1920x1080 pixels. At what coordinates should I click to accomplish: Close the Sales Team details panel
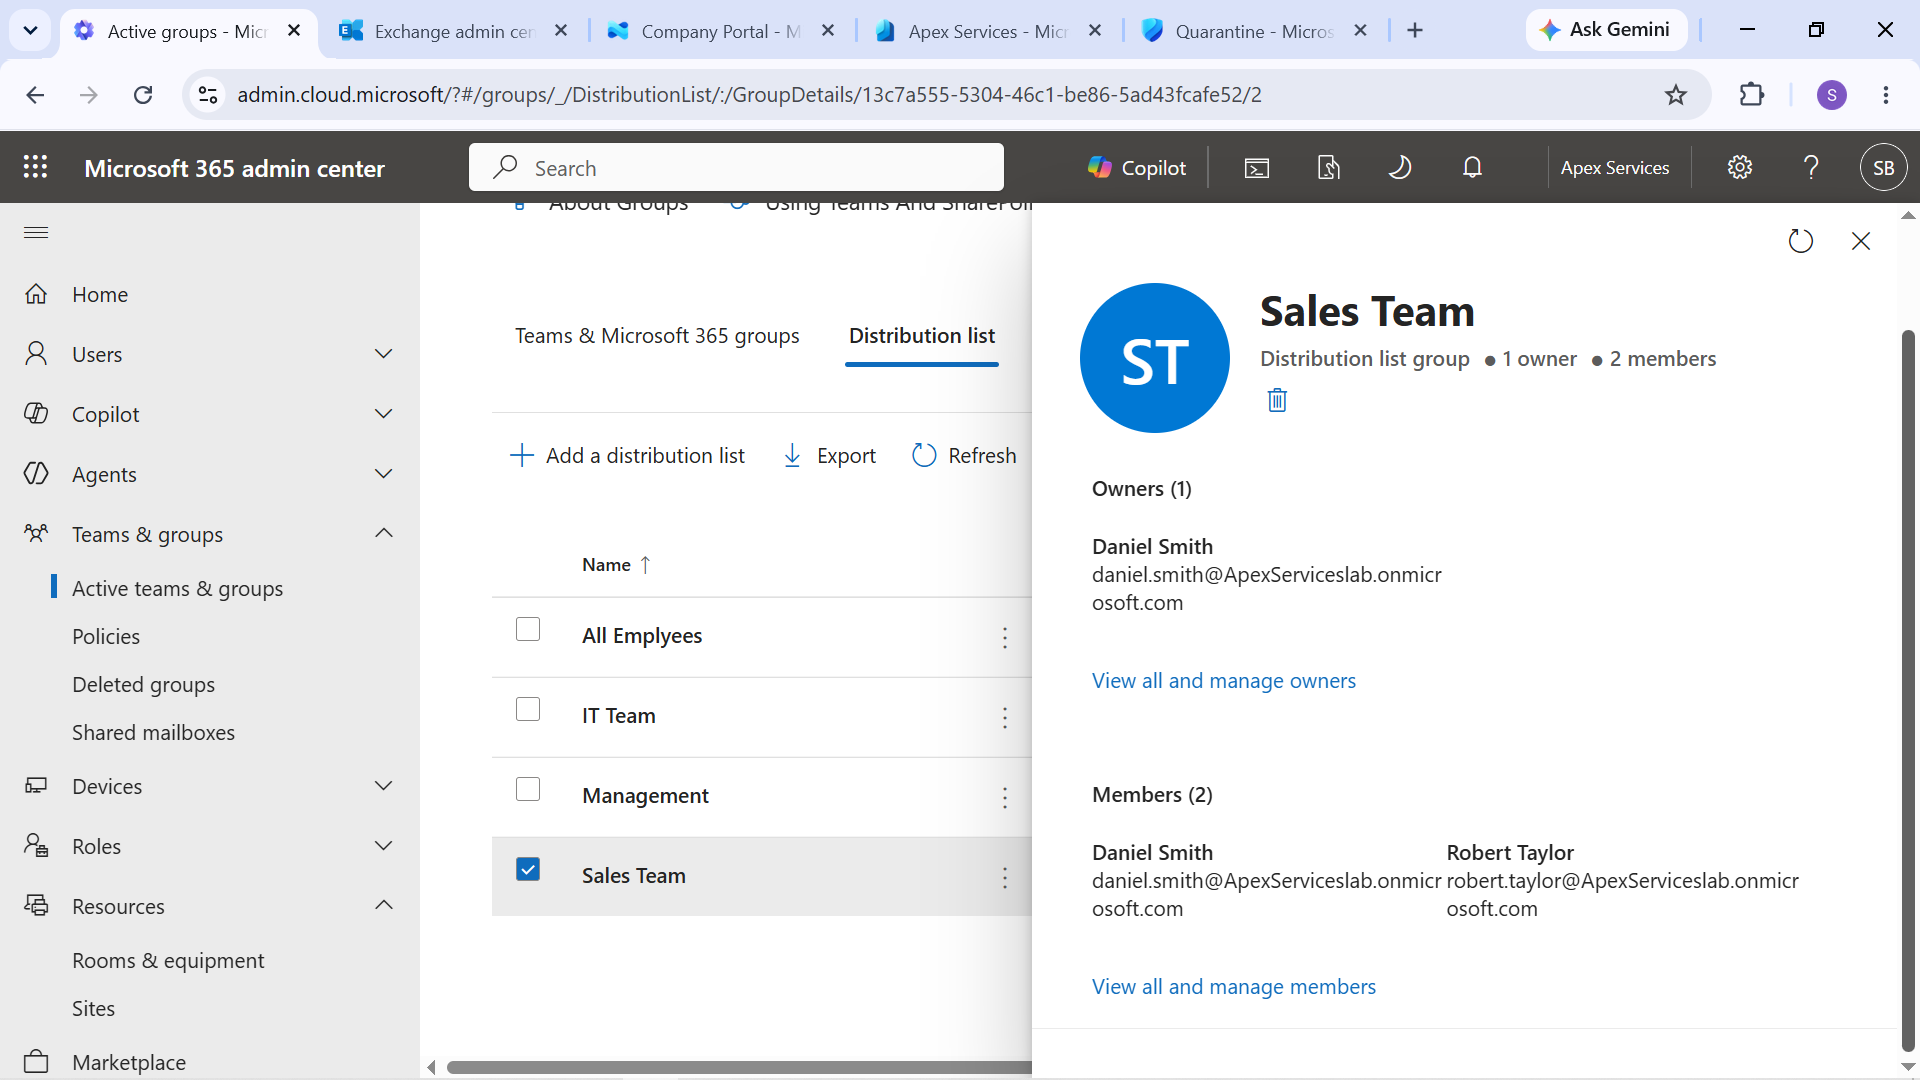click(1861, 241)
